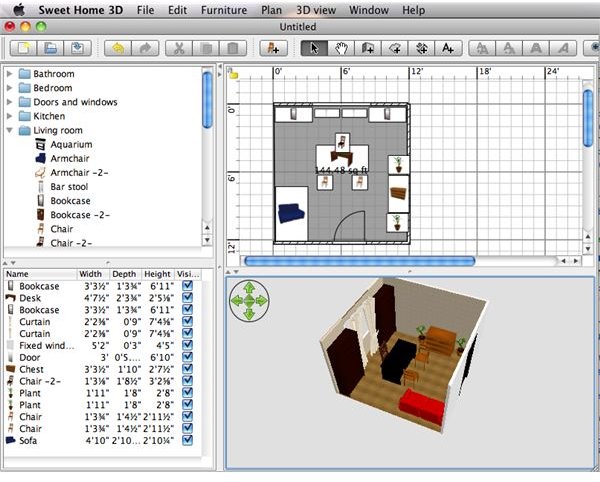Viewport: 600px width, 482px height.
Task: Click the 3D view navigation arrows control
Action: pos(249,301)
